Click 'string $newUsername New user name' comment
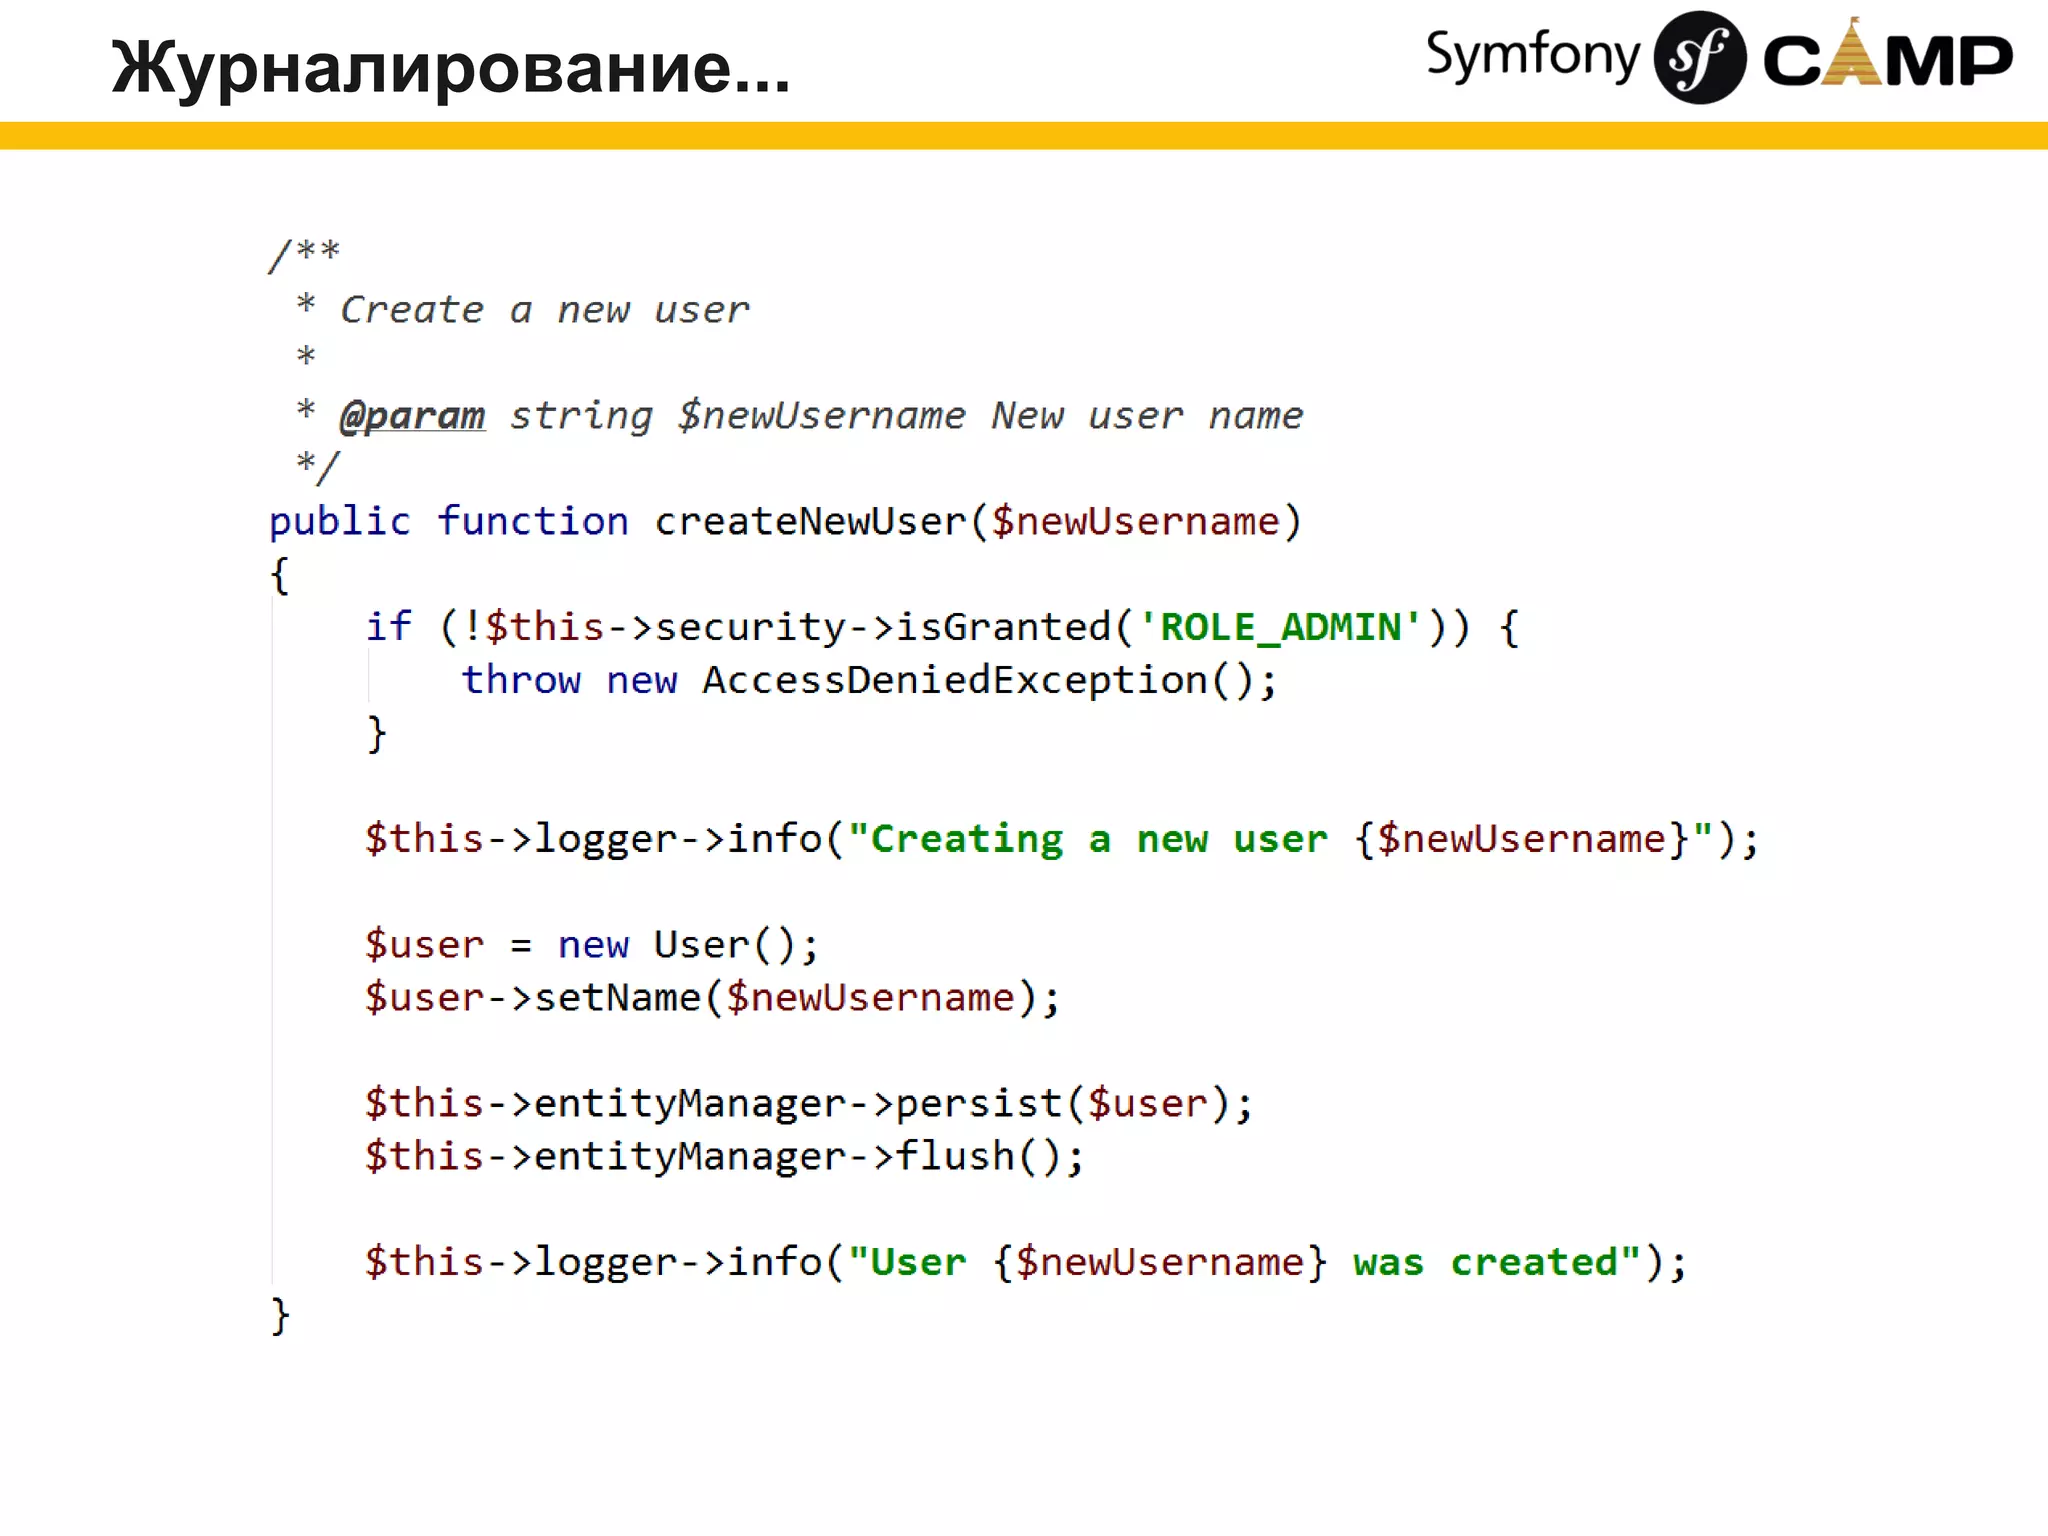The width and height of the screenshot is (2048, 1536). (x=906, y=416)
